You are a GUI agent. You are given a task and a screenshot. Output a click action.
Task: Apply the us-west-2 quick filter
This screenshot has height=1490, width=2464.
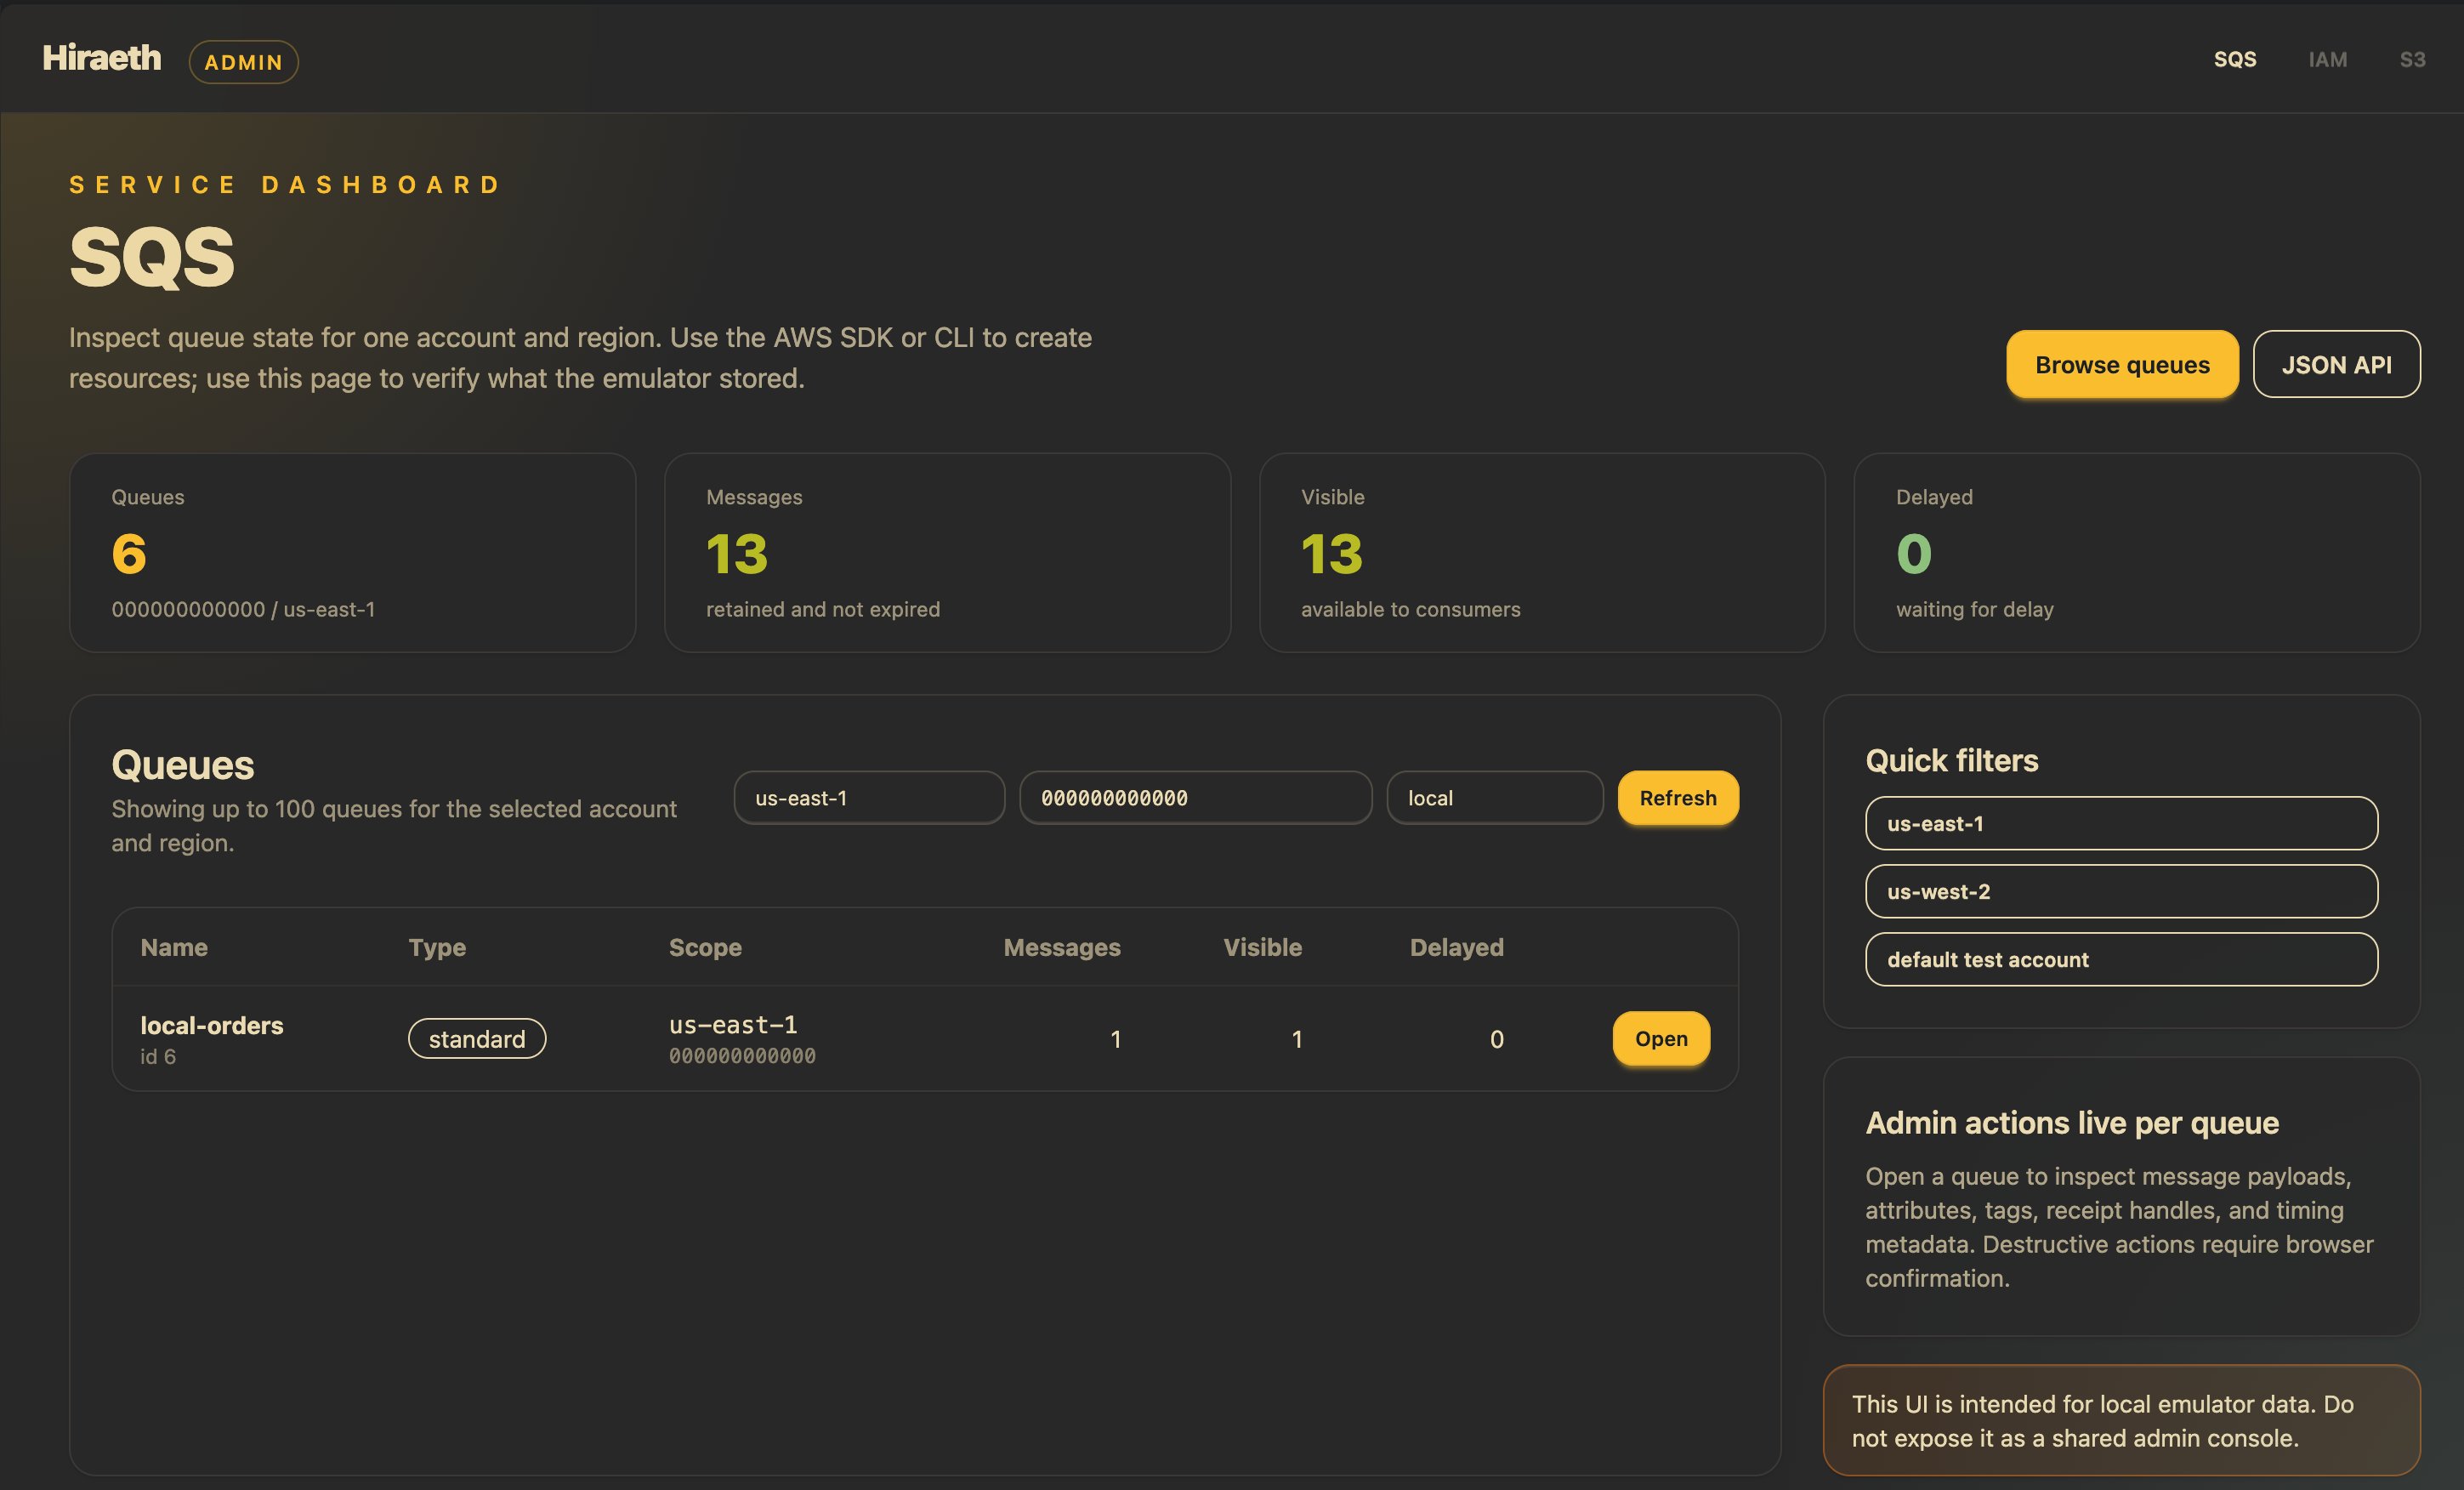click(x=2121, y=891)
